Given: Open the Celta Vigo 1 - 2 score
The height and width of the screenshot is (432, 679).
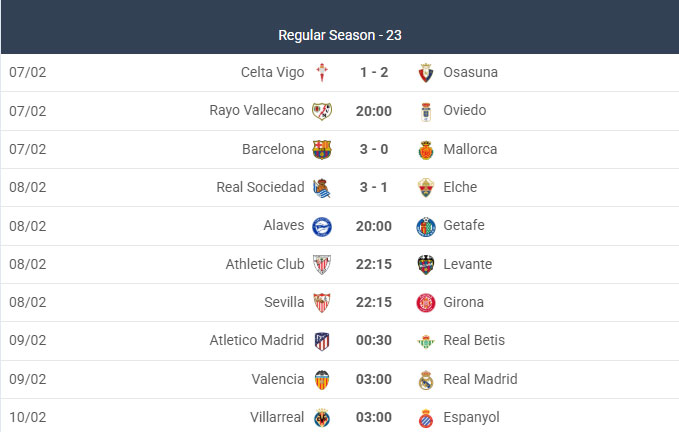Looking at the screenshot, I should click(x=374, y=72).
